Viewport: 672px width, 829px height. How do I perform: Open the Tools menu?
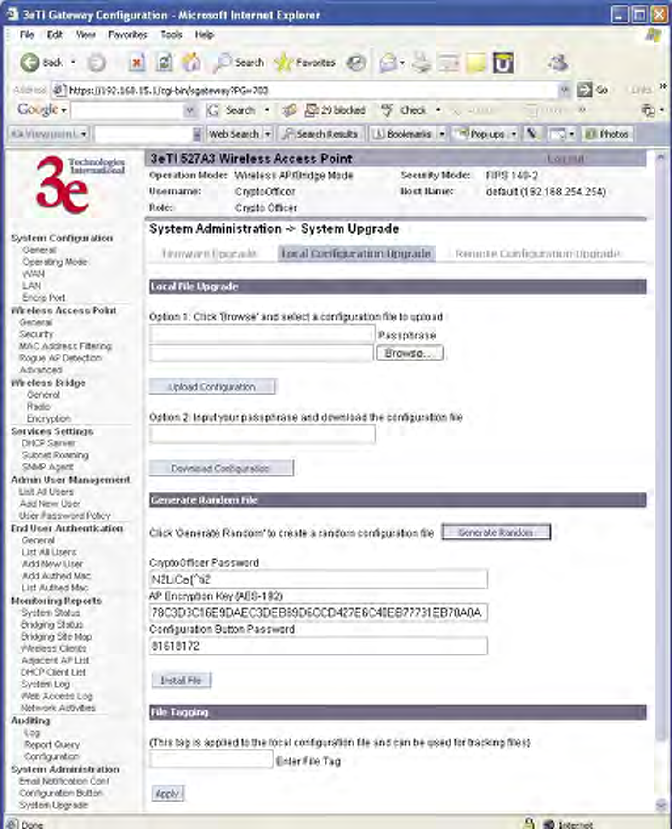click(x=171, y=35)
